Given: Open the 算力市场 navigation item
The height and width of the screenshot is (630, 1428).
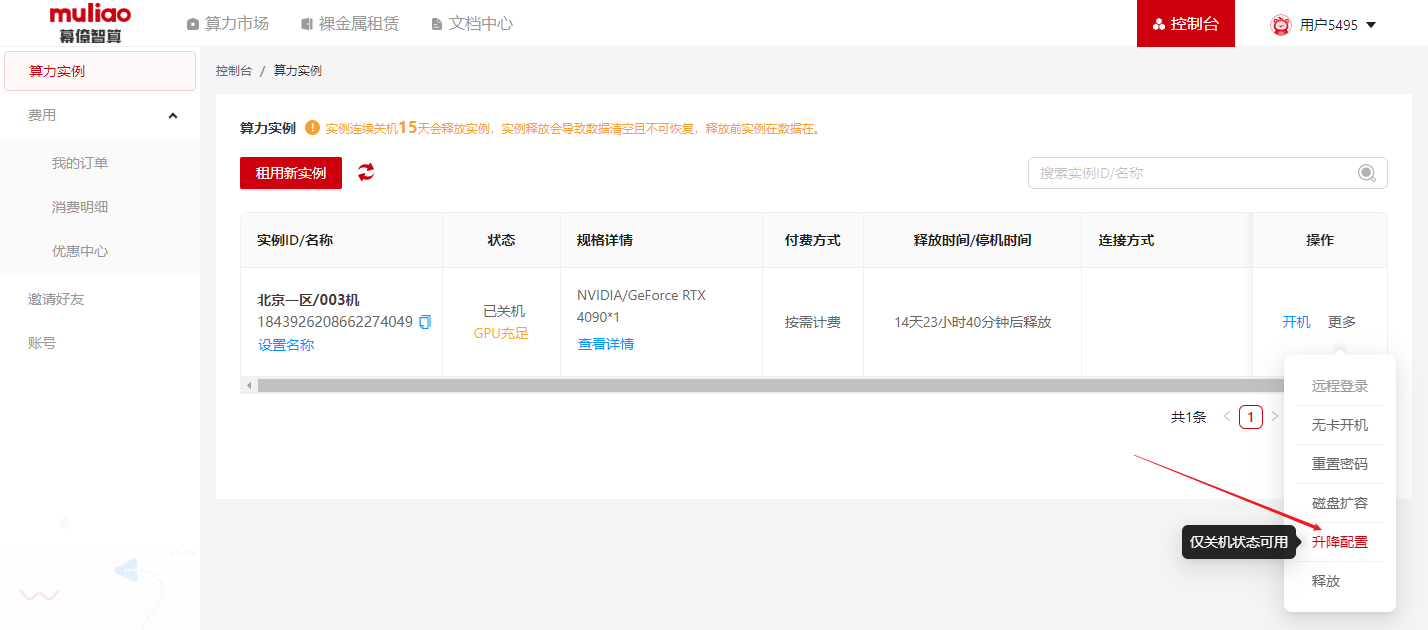Looking at the screenshot, I should coord(228,23).
